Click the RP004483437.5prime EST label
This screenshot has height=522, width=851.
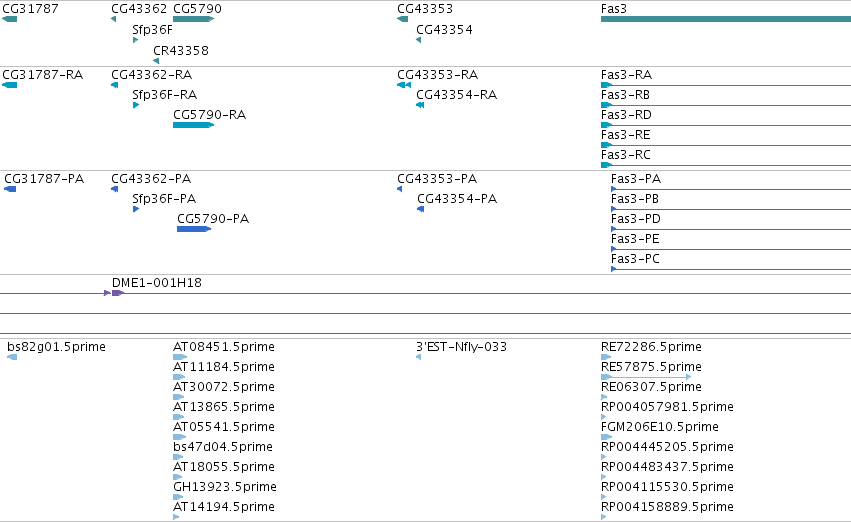(667, 467)
